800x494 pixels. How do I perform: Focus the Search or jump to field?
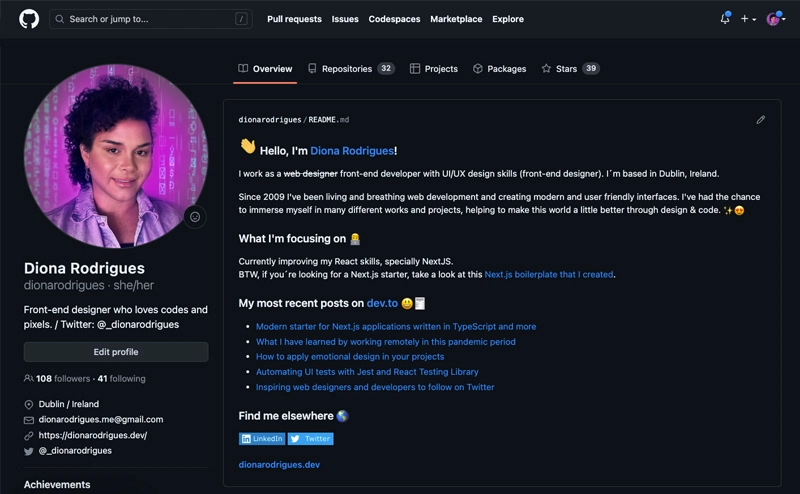coord(151,19)
